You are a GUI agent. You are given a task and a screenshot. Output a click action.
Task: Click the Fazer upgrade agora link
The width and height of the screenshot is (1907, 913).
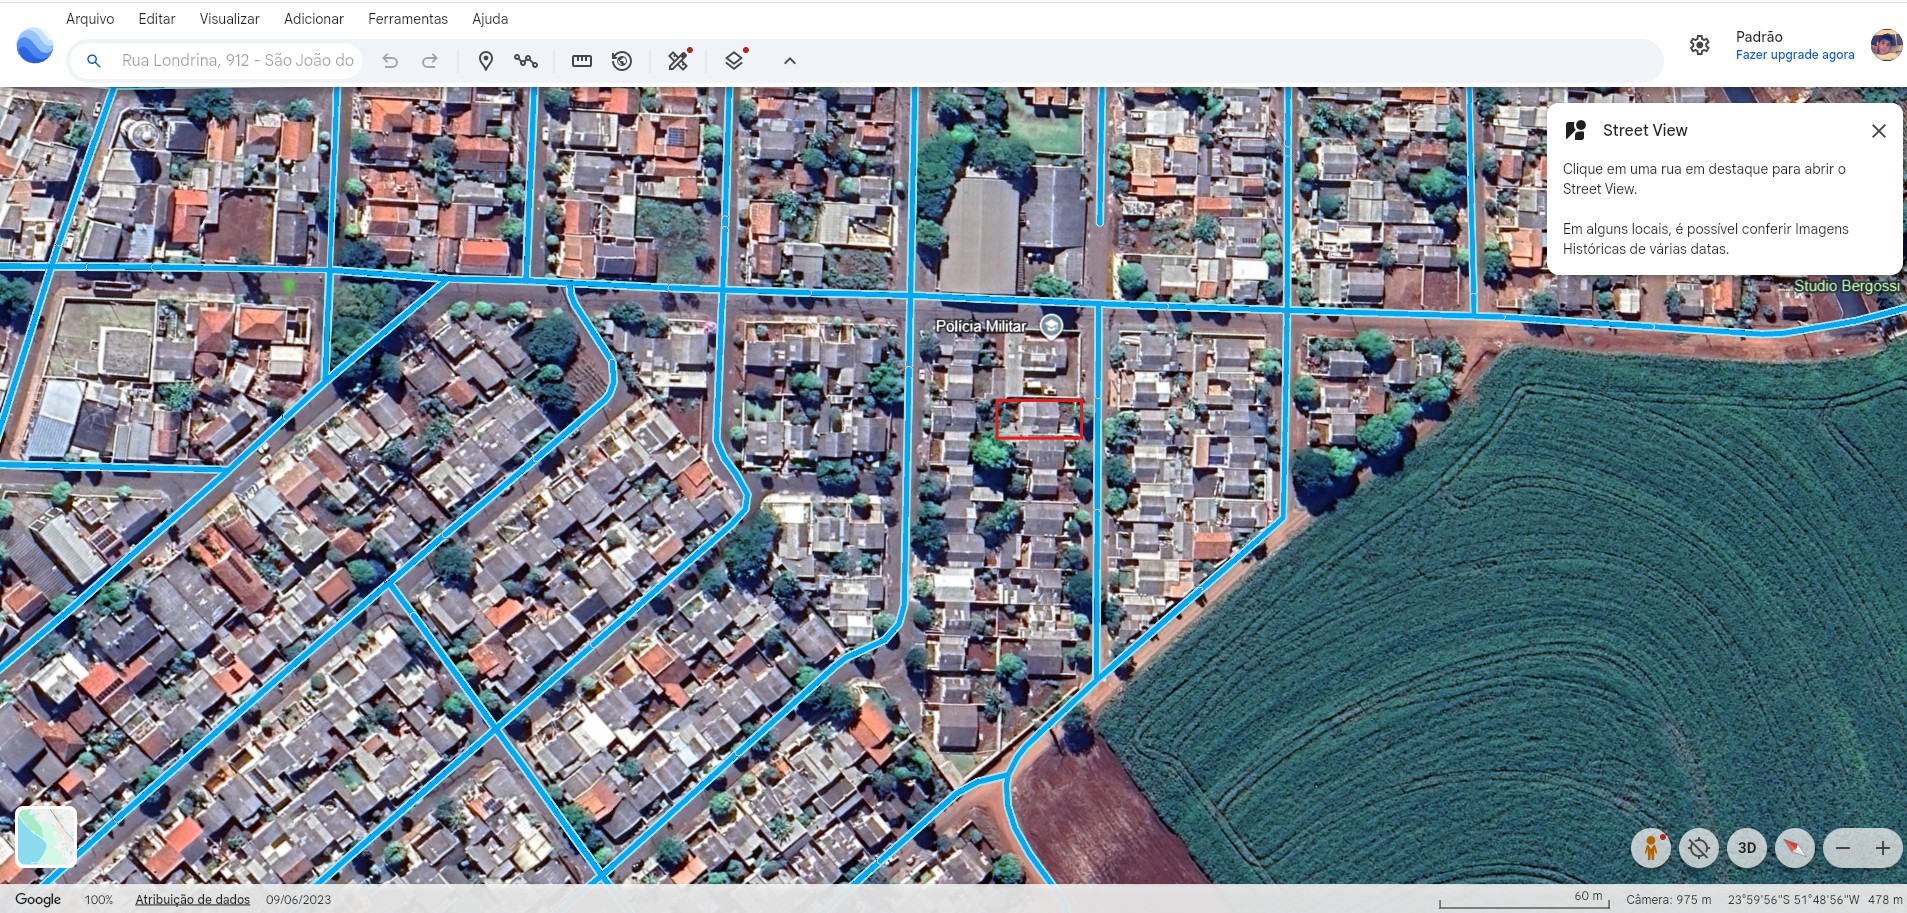1794,55
